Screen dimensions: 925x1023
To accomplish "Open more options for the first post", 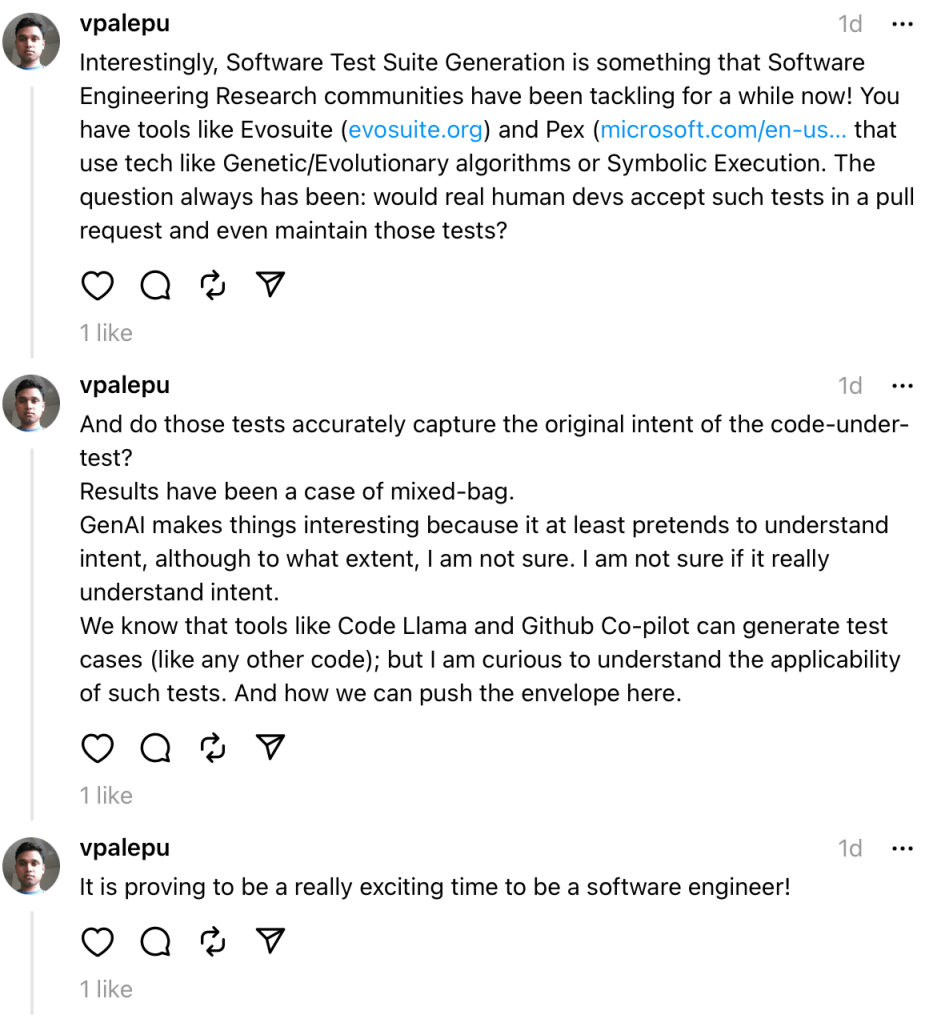I will click(902, 23).
